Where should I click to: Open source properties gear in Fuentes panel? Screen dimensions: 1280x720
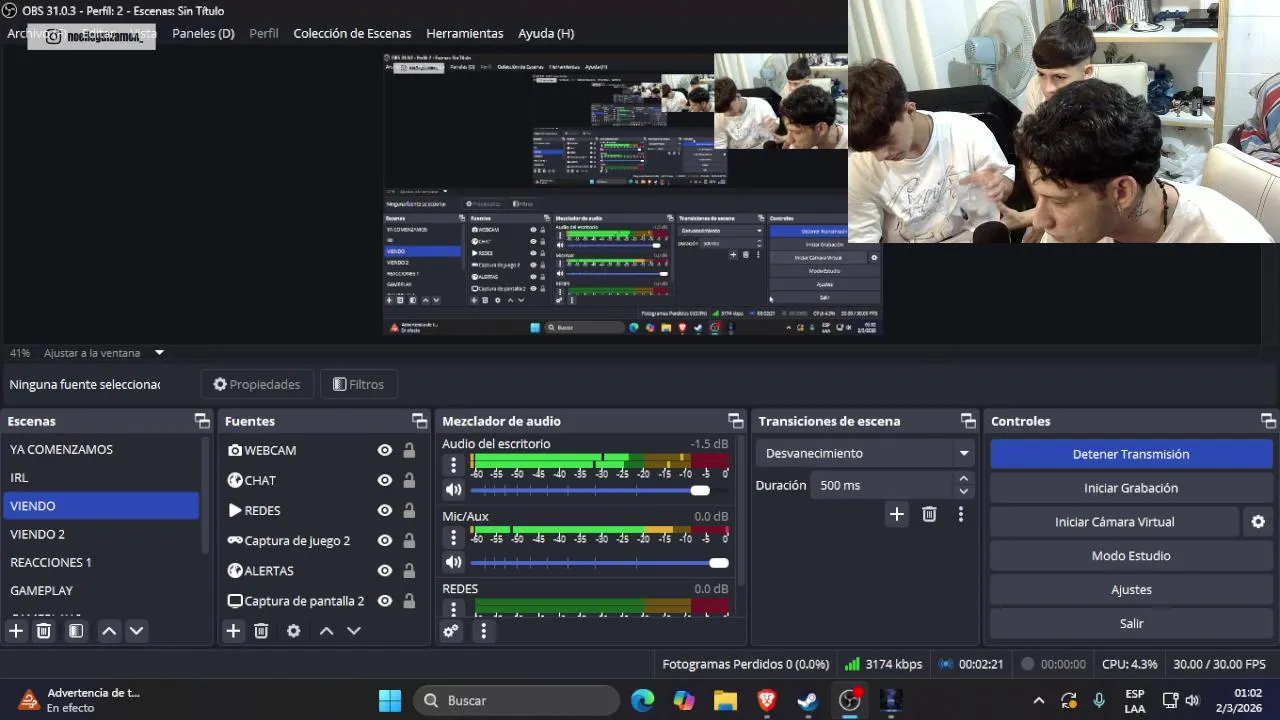pos(293,631)
